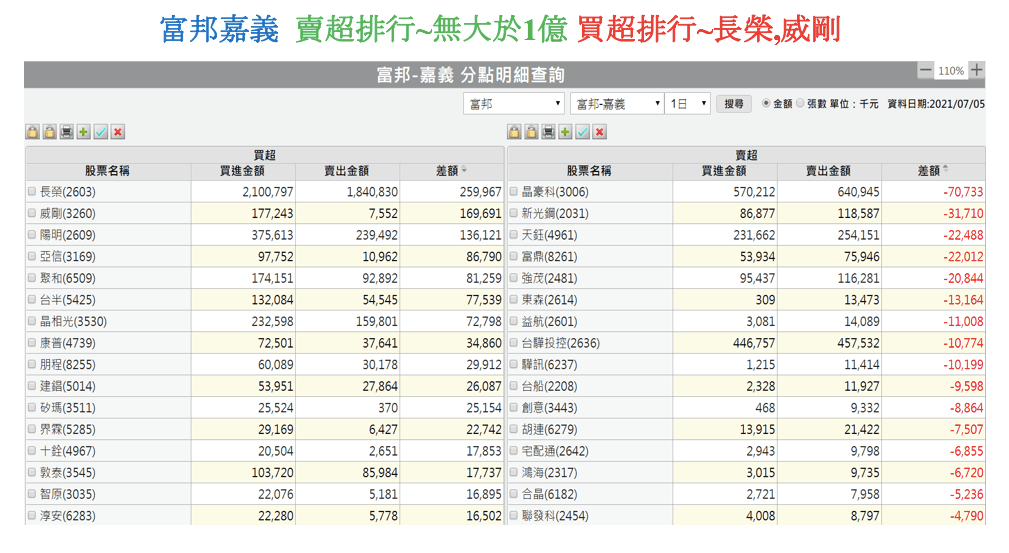1009x553 pixels.
Task: Click the green plus icon above the 買超 table
Action: (83, 132)
